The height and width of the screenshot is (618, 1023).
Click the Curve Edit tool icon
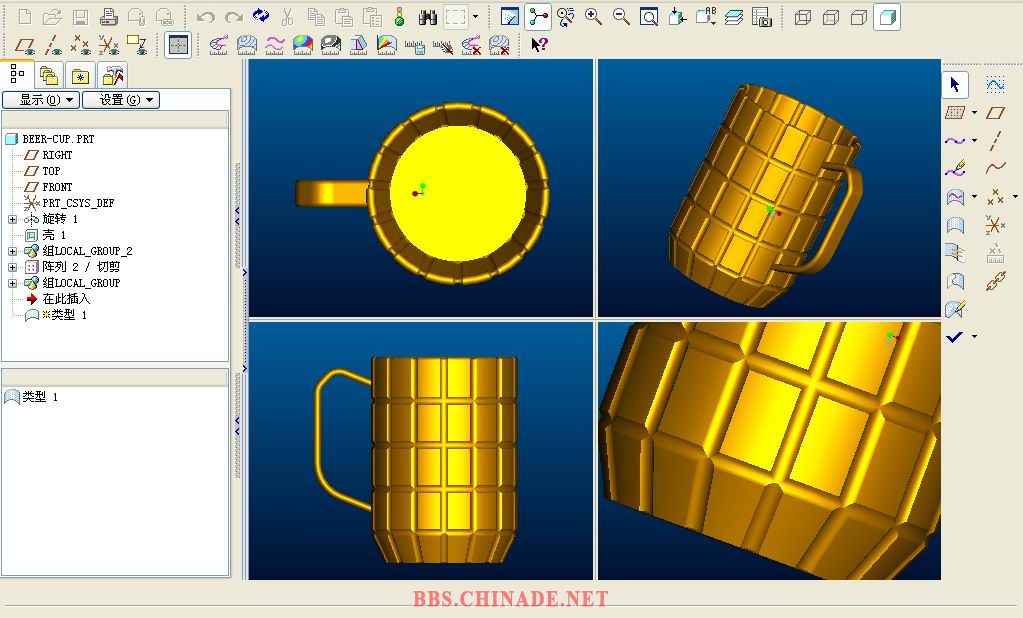tap(955, 169)
